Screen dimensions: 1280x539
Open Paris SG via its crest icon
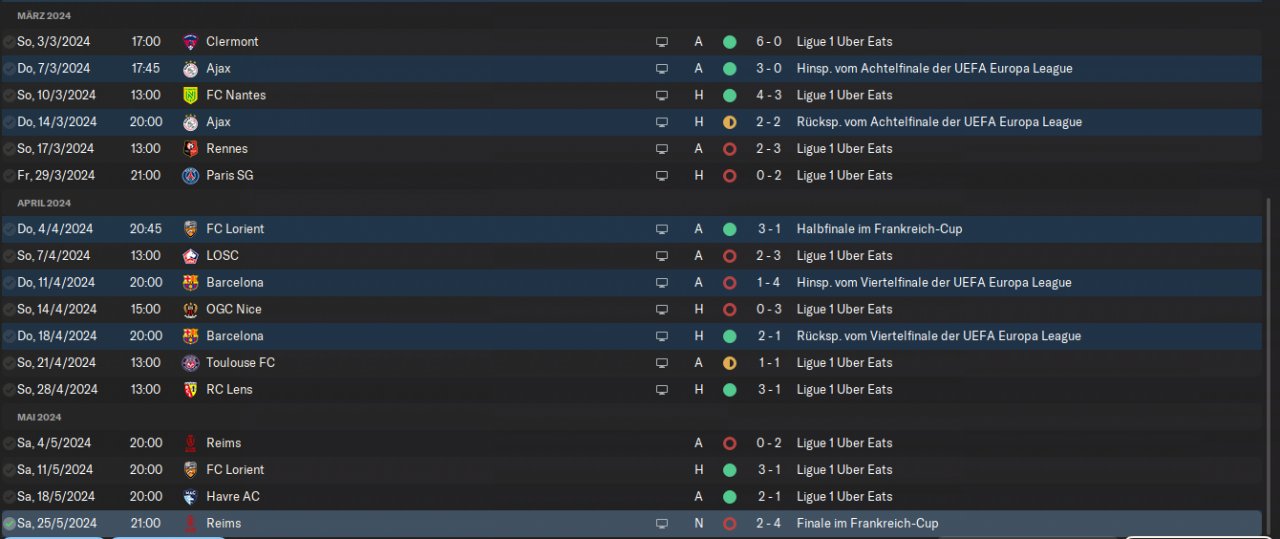tap(191, 175)
